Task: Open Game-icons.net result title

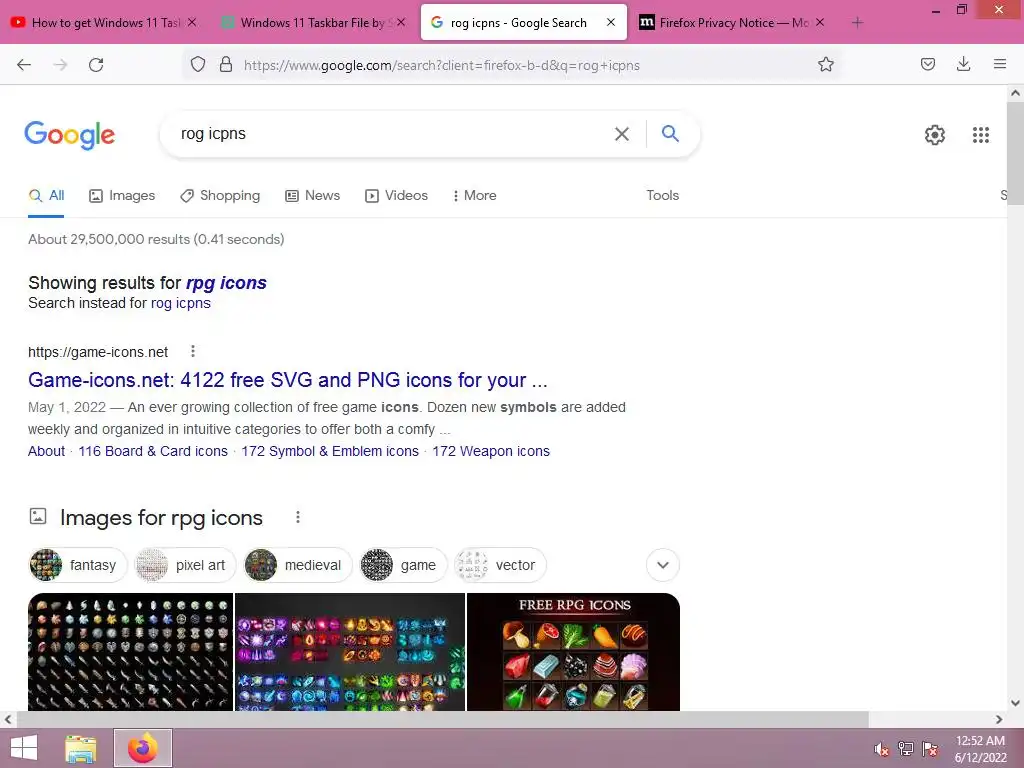Action: pyautogui.click(x=287, y=379)
